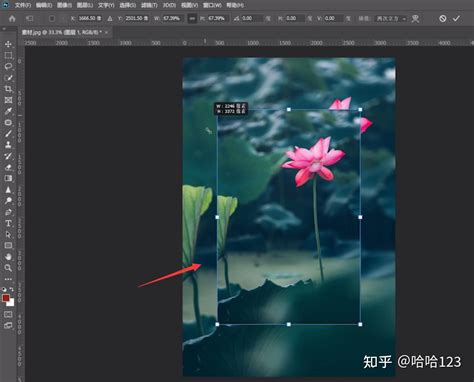The image size is (474, 382).
Task: Toggle the reference point checkbox
Action: pos(52,18)
